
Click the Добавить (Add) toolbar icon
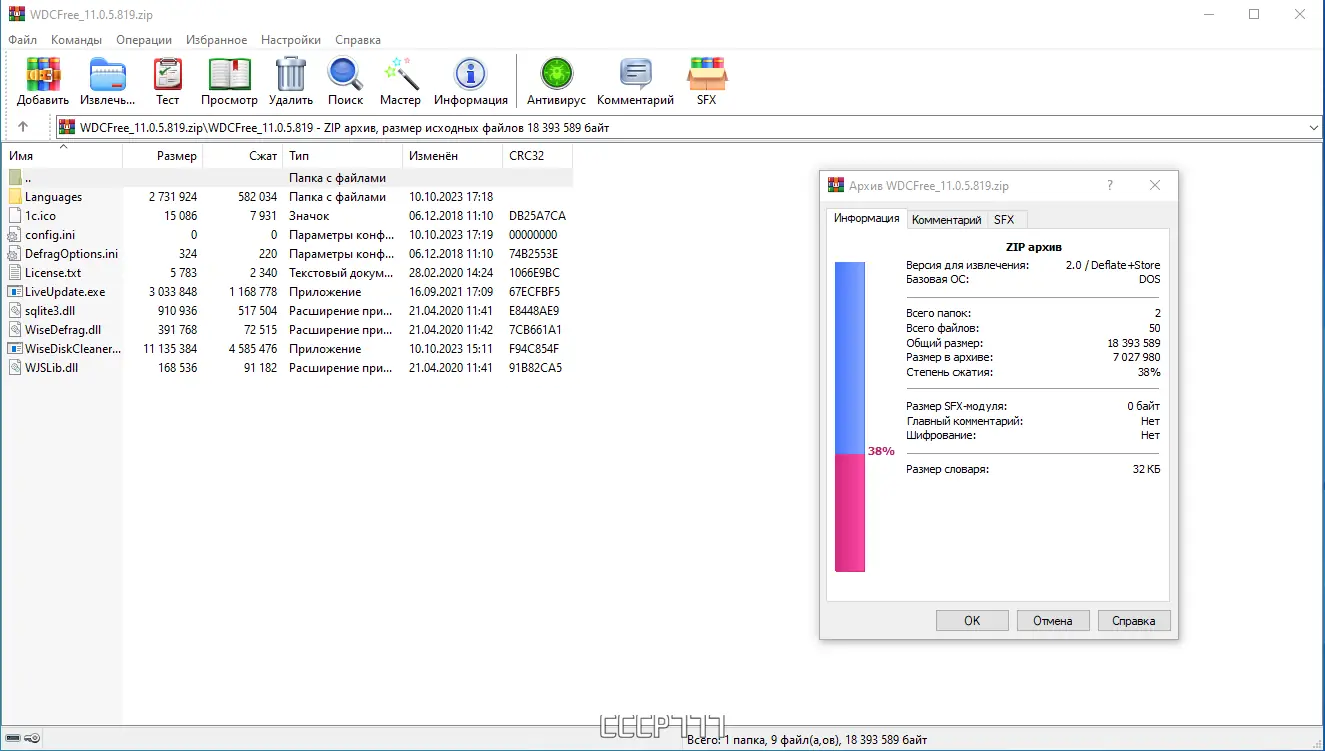tap(43, 74)
